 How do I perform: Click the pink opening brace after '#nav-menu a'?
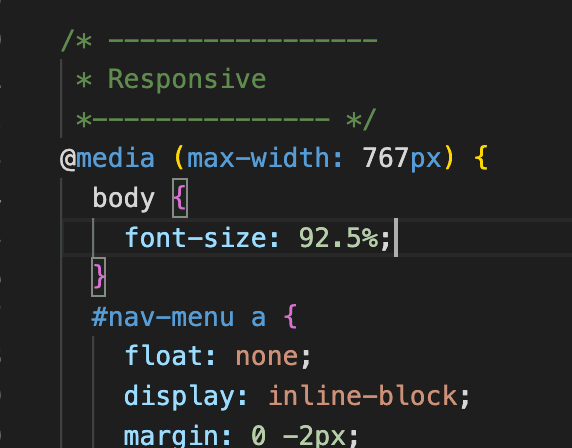click(x=290, y=317)
